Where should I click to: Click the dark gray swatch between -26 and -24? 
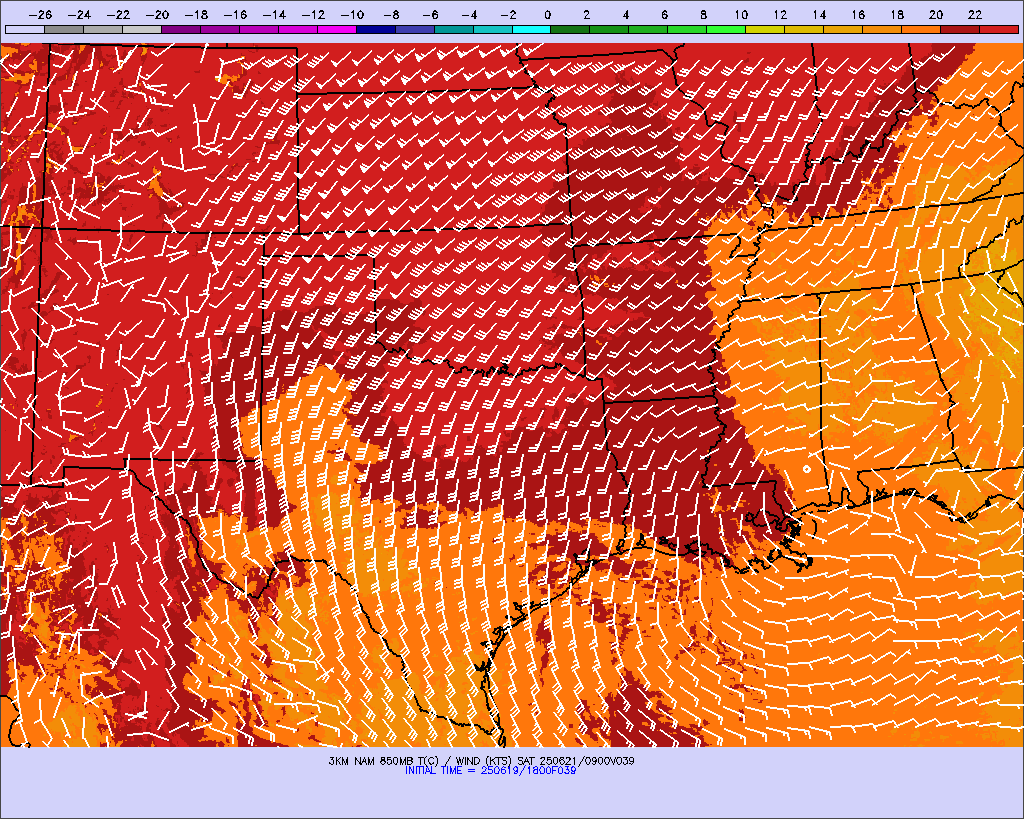[64, 29]
